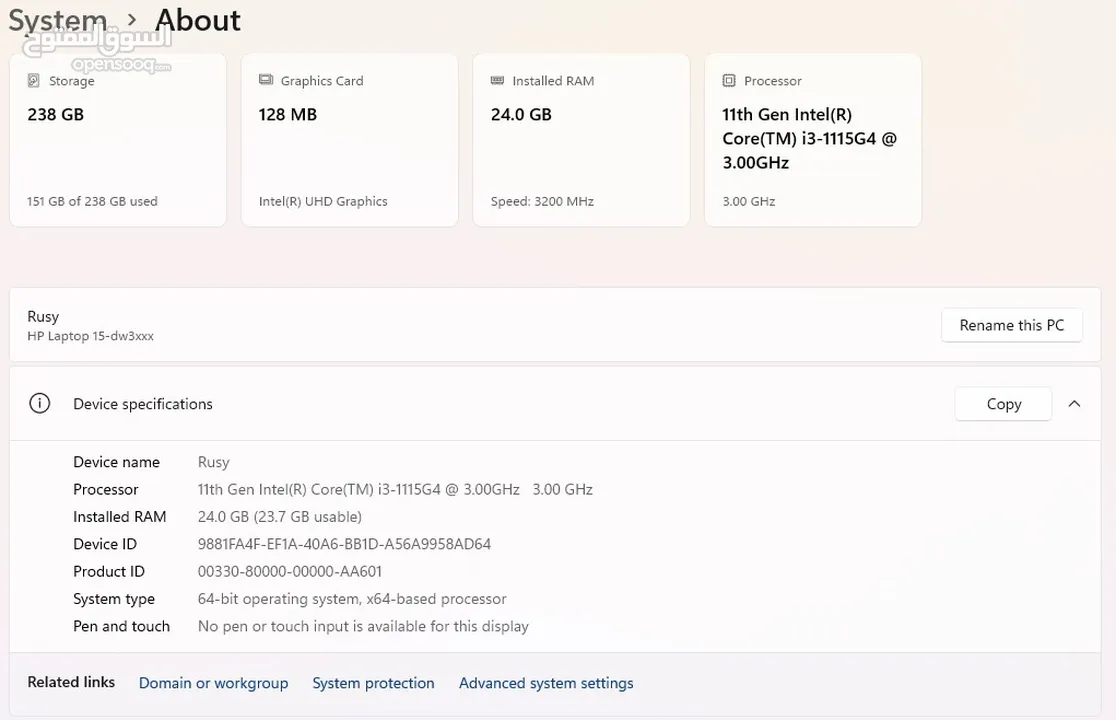Click the Storage disk icon
Image resolution: width=1116 pixels, height=720 pixels.
pyautogui.click(x=33, y=80)
